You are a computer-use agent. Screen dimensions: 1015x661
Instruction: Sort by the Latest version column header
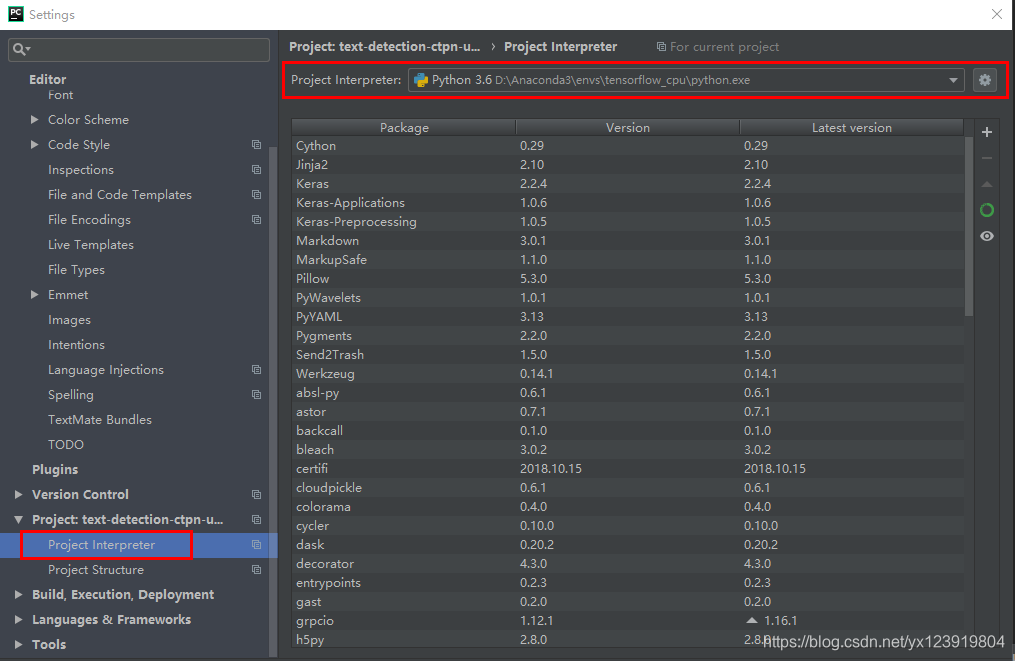pos(852,128)
